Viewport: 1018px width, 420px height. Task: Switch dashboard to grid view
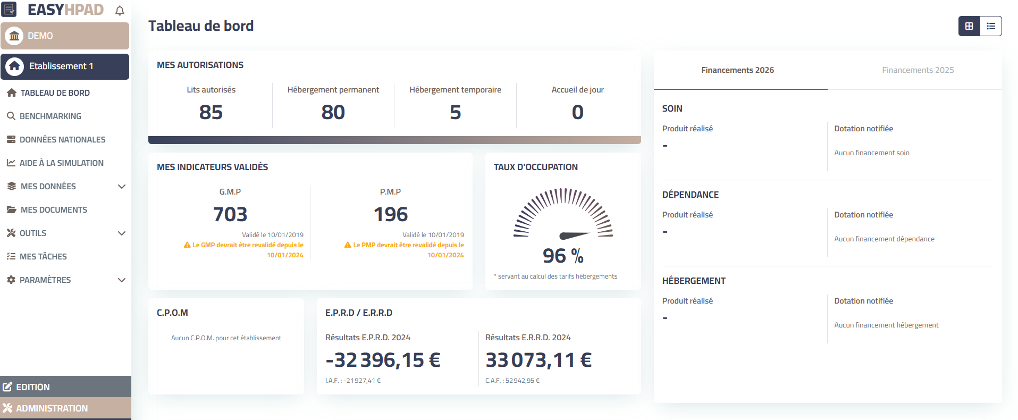968,26
